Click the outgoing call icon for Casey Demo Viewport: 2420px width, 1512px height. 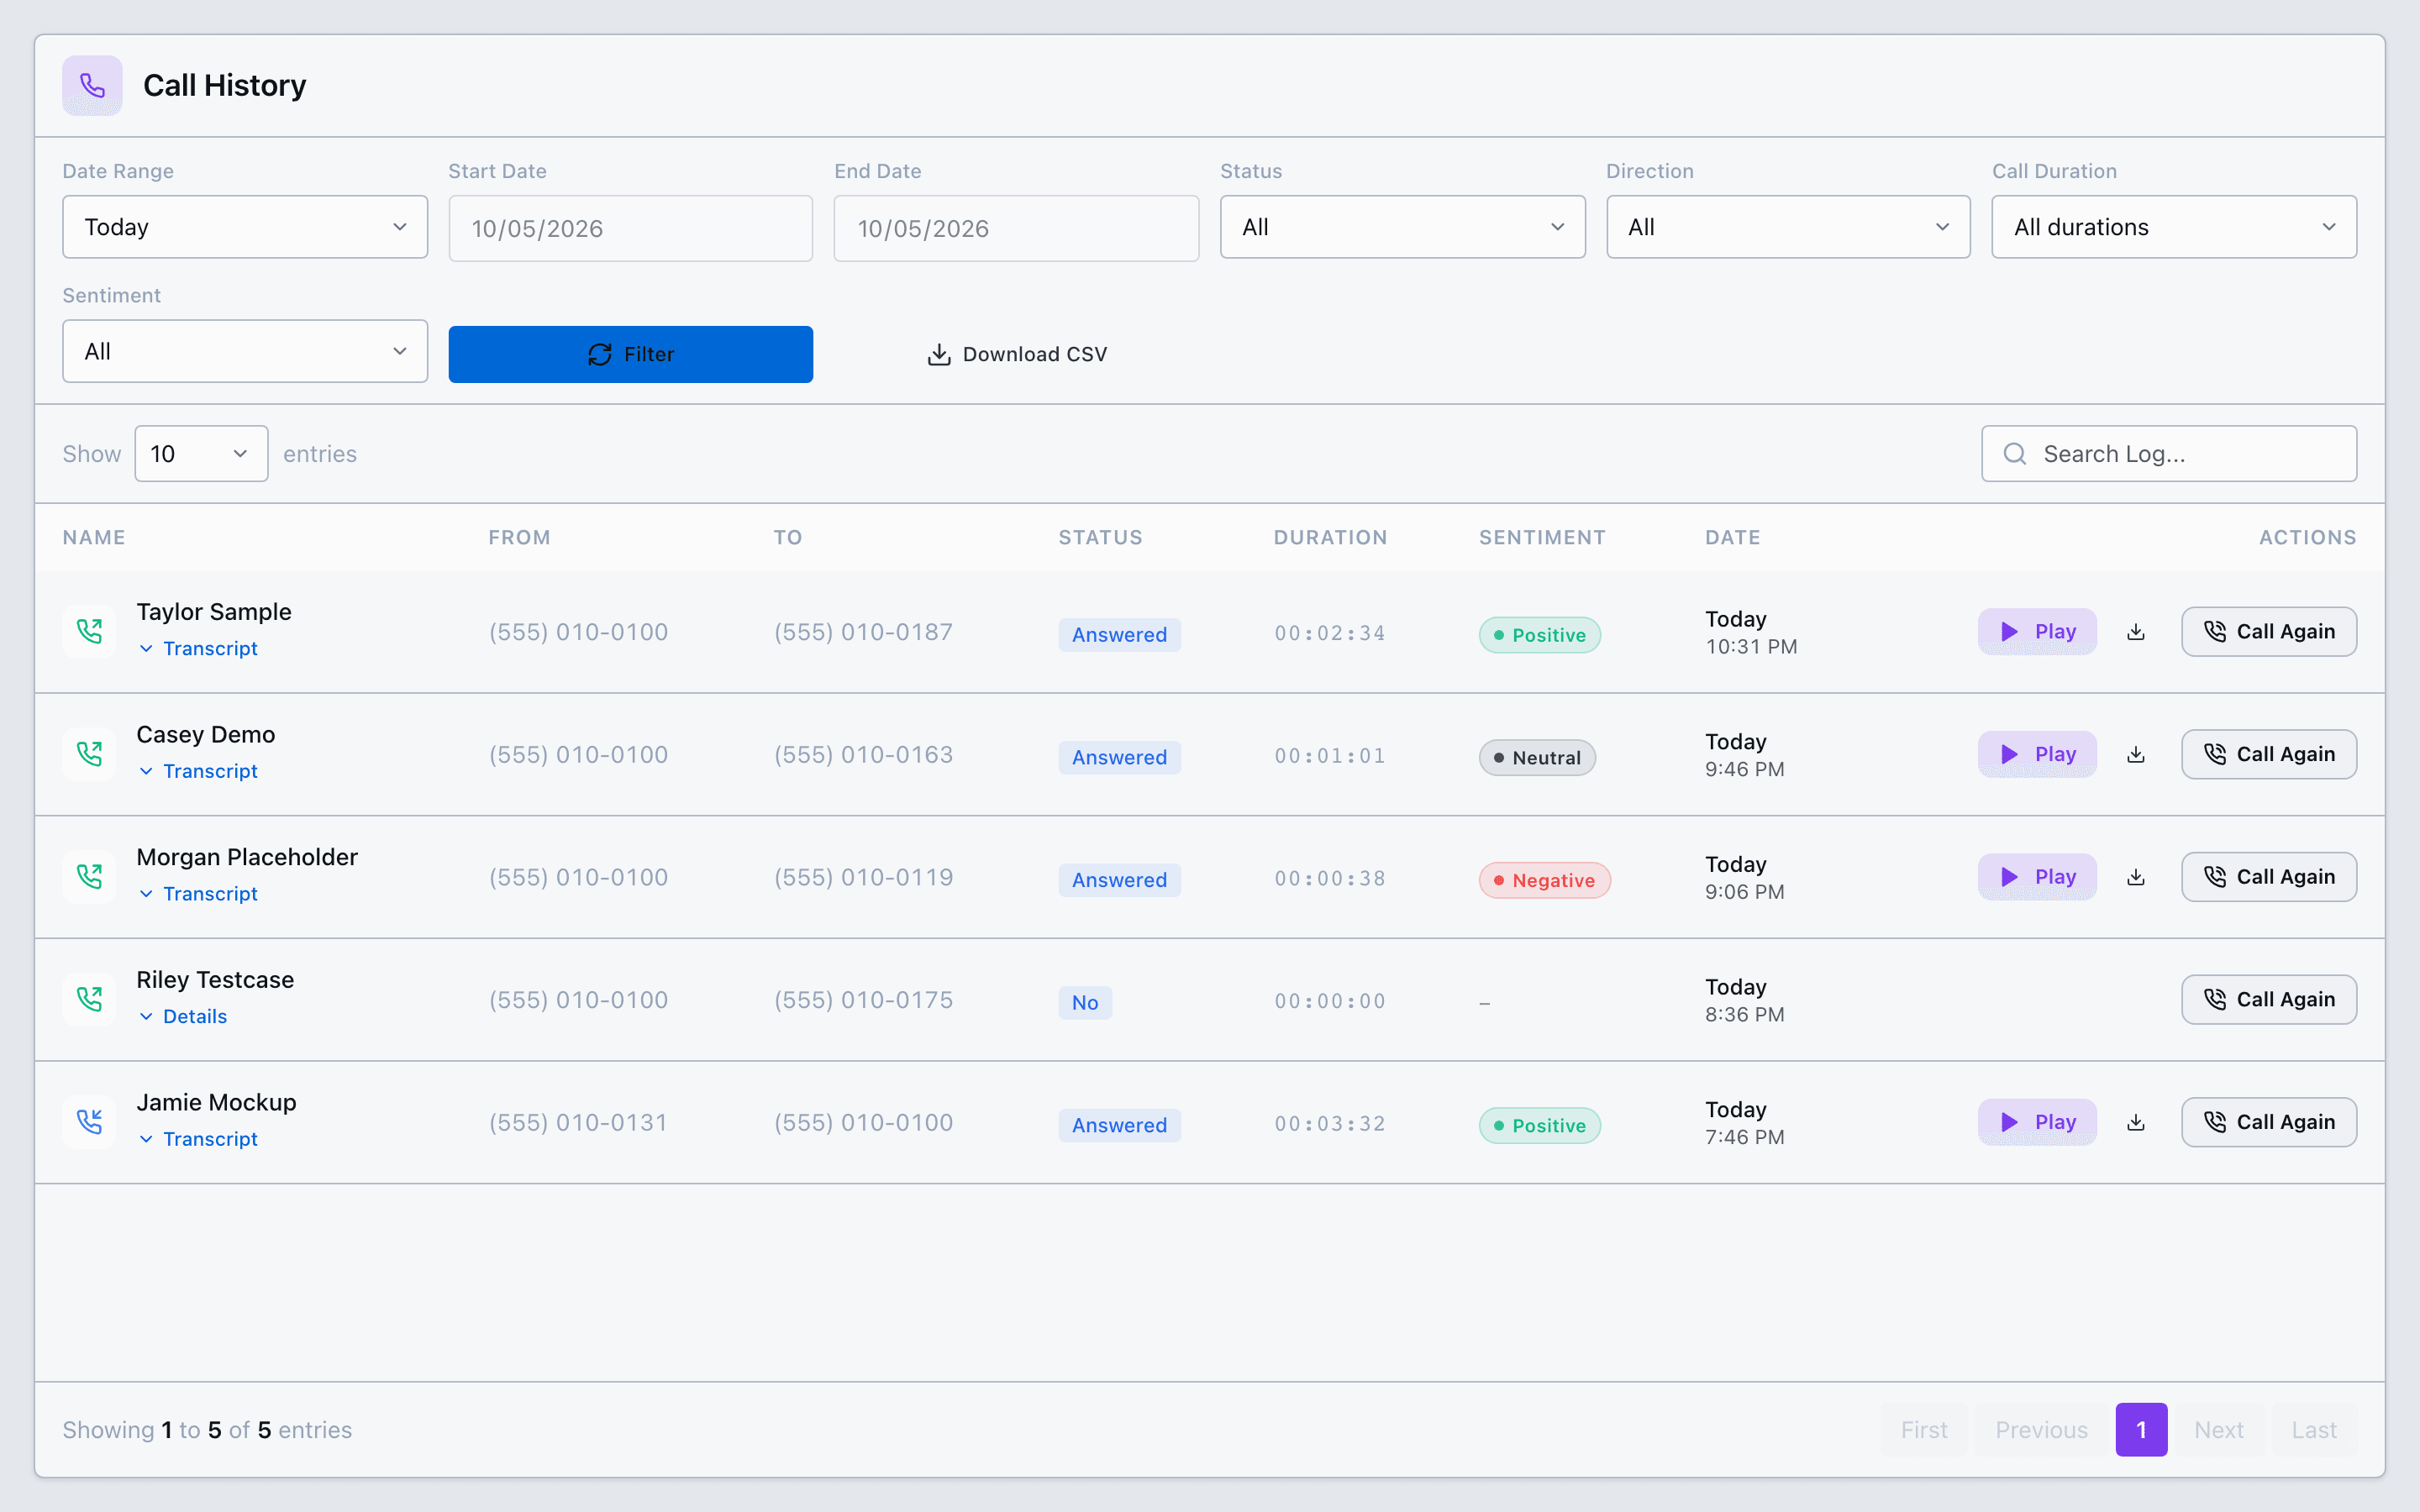click(x=89, y=754)
